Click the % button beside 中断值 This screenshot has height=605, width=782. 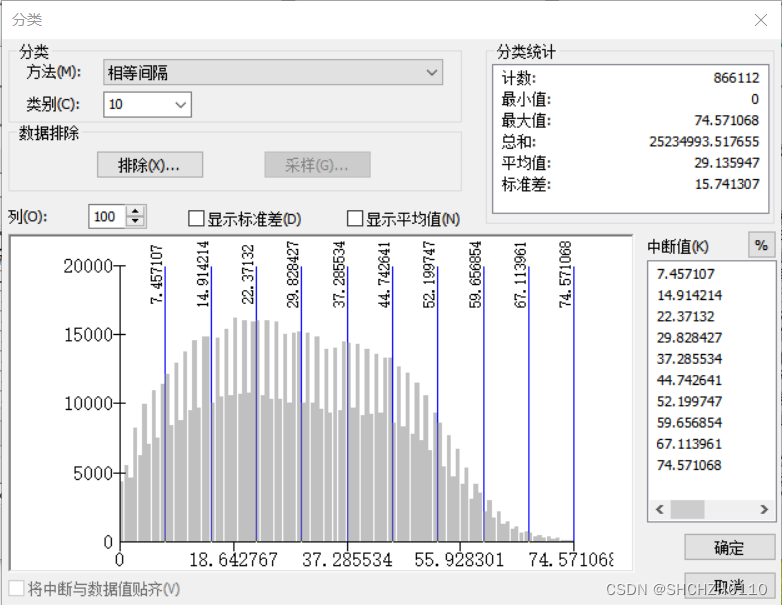tap(761, 245)
